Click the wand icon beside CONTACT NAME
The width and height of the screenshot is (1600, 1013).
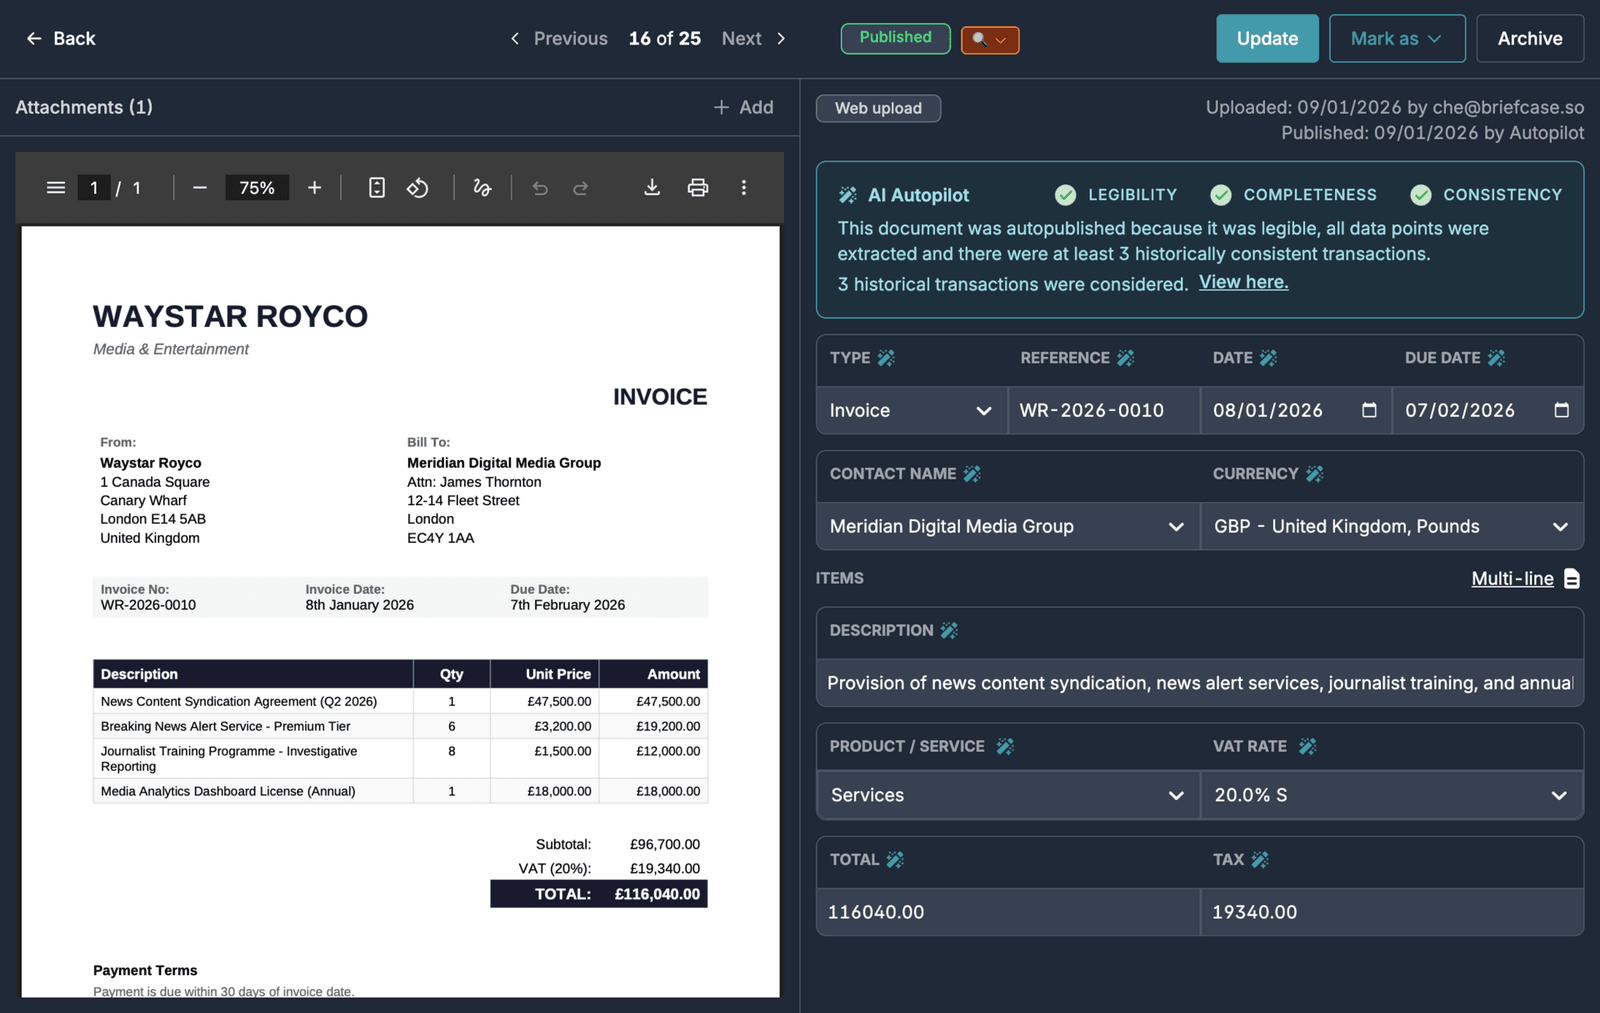972,474
